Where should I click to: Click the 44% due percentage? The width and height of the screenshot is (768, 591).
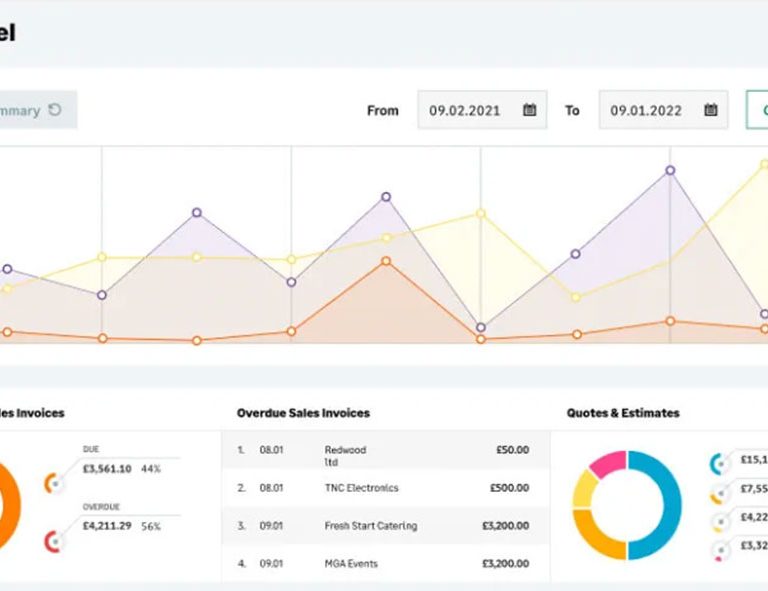151,469
